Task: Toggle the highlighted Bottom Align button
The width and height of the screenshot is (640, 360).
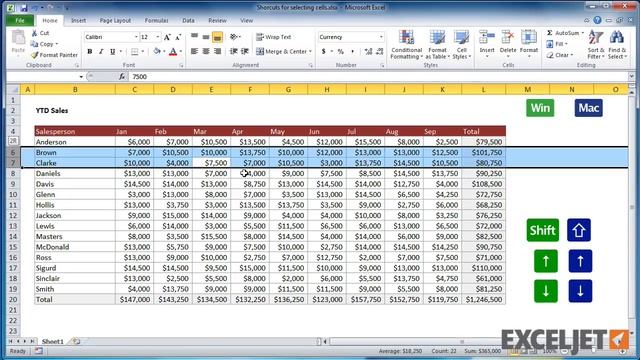Action: coord(218,37)
